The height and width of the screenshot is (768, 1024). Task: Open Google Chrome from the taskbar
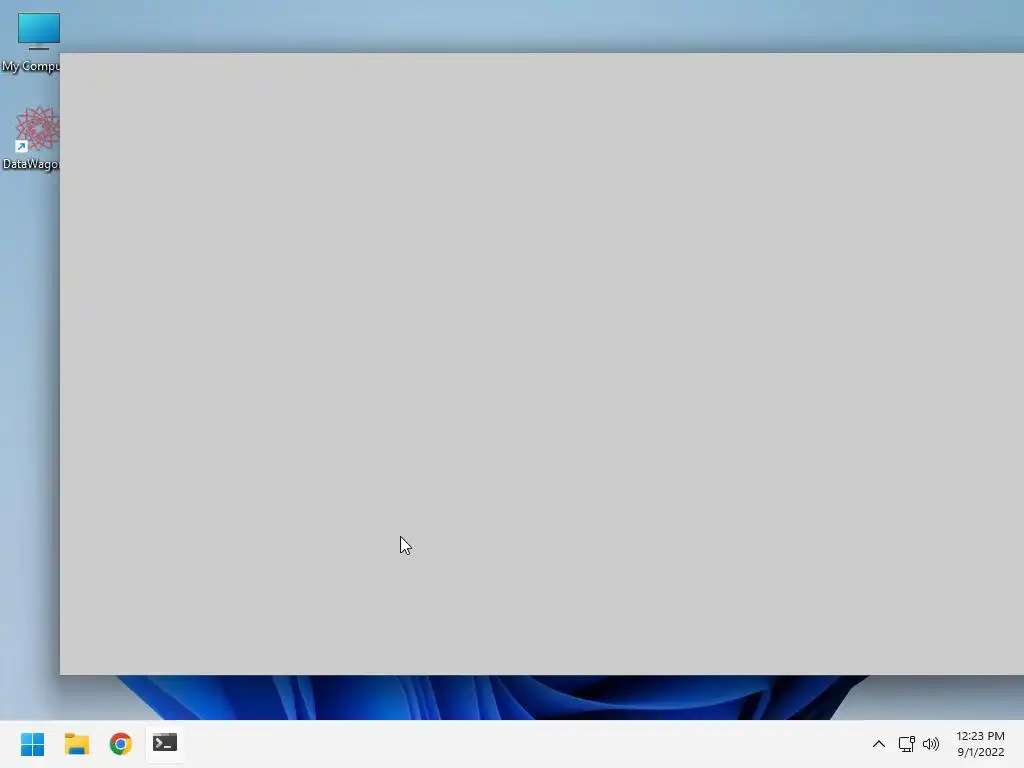[121, 744]
